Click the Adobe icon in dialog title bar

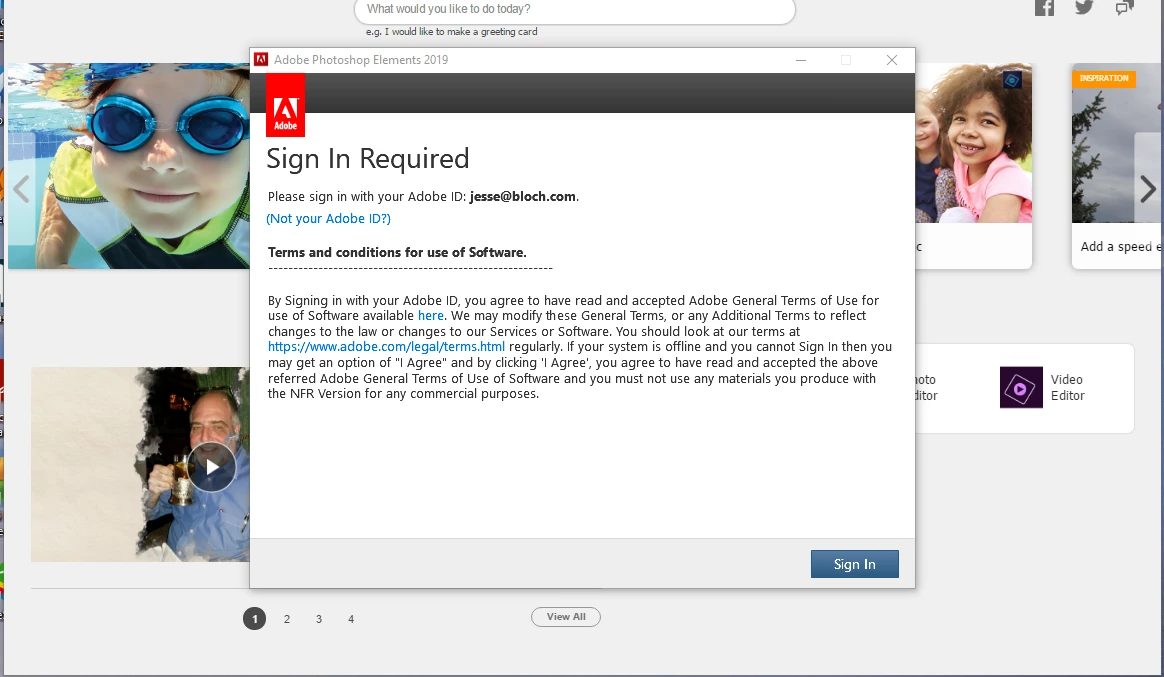[261, 59]
